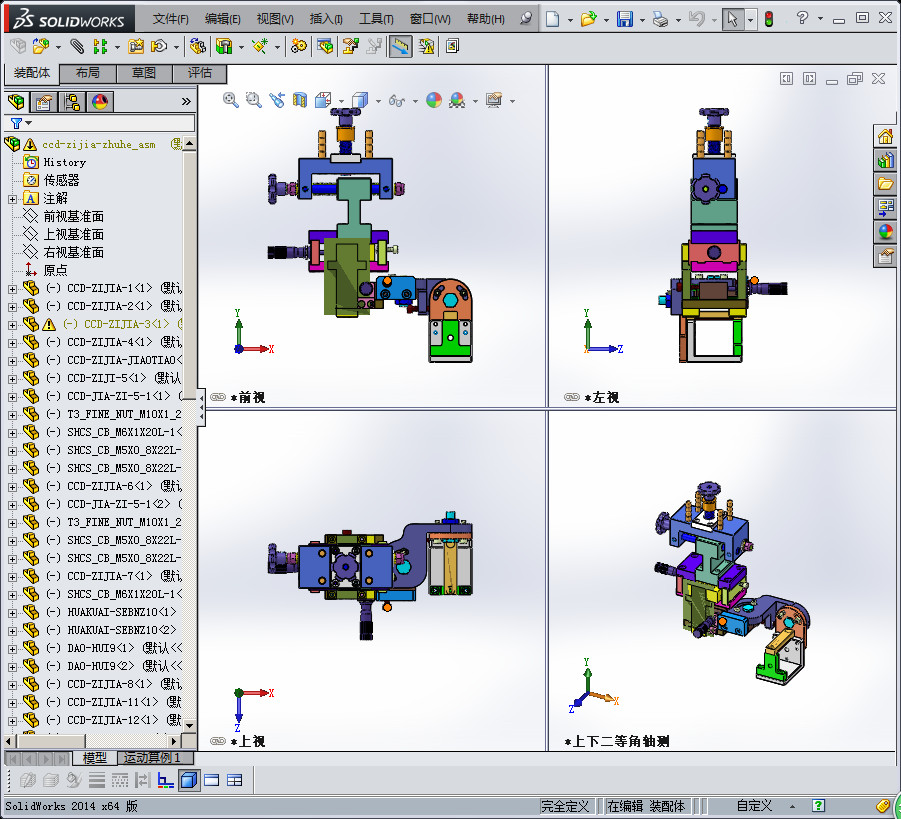Open the 视图(V) menu
Screen dimensions: 901x819
coord(275,19)
